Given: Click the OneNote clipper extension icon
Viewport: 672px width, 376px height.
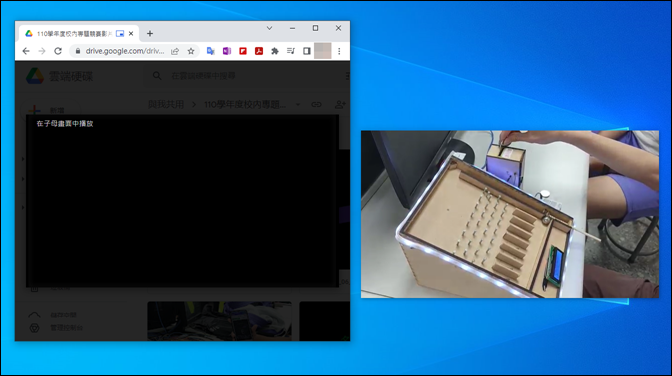Looking at the screenshot, I should pyautogui.click(x=227, y=51).
